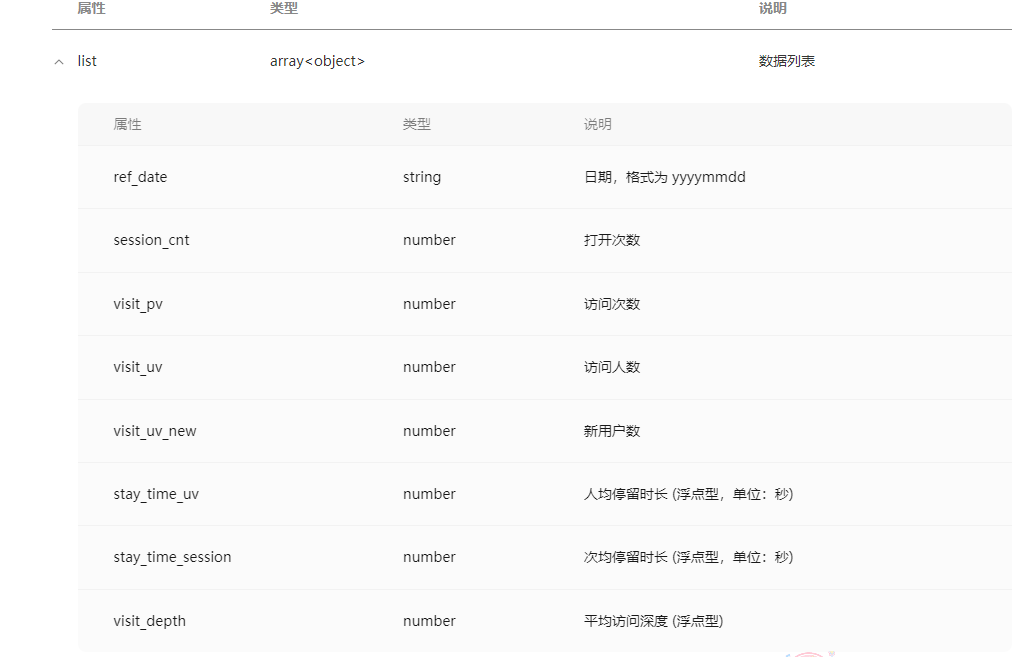The width and height of the screenshot is (1025, 657).
Task: Click 'number' type in session_cnt row
Action: [429, 240]
